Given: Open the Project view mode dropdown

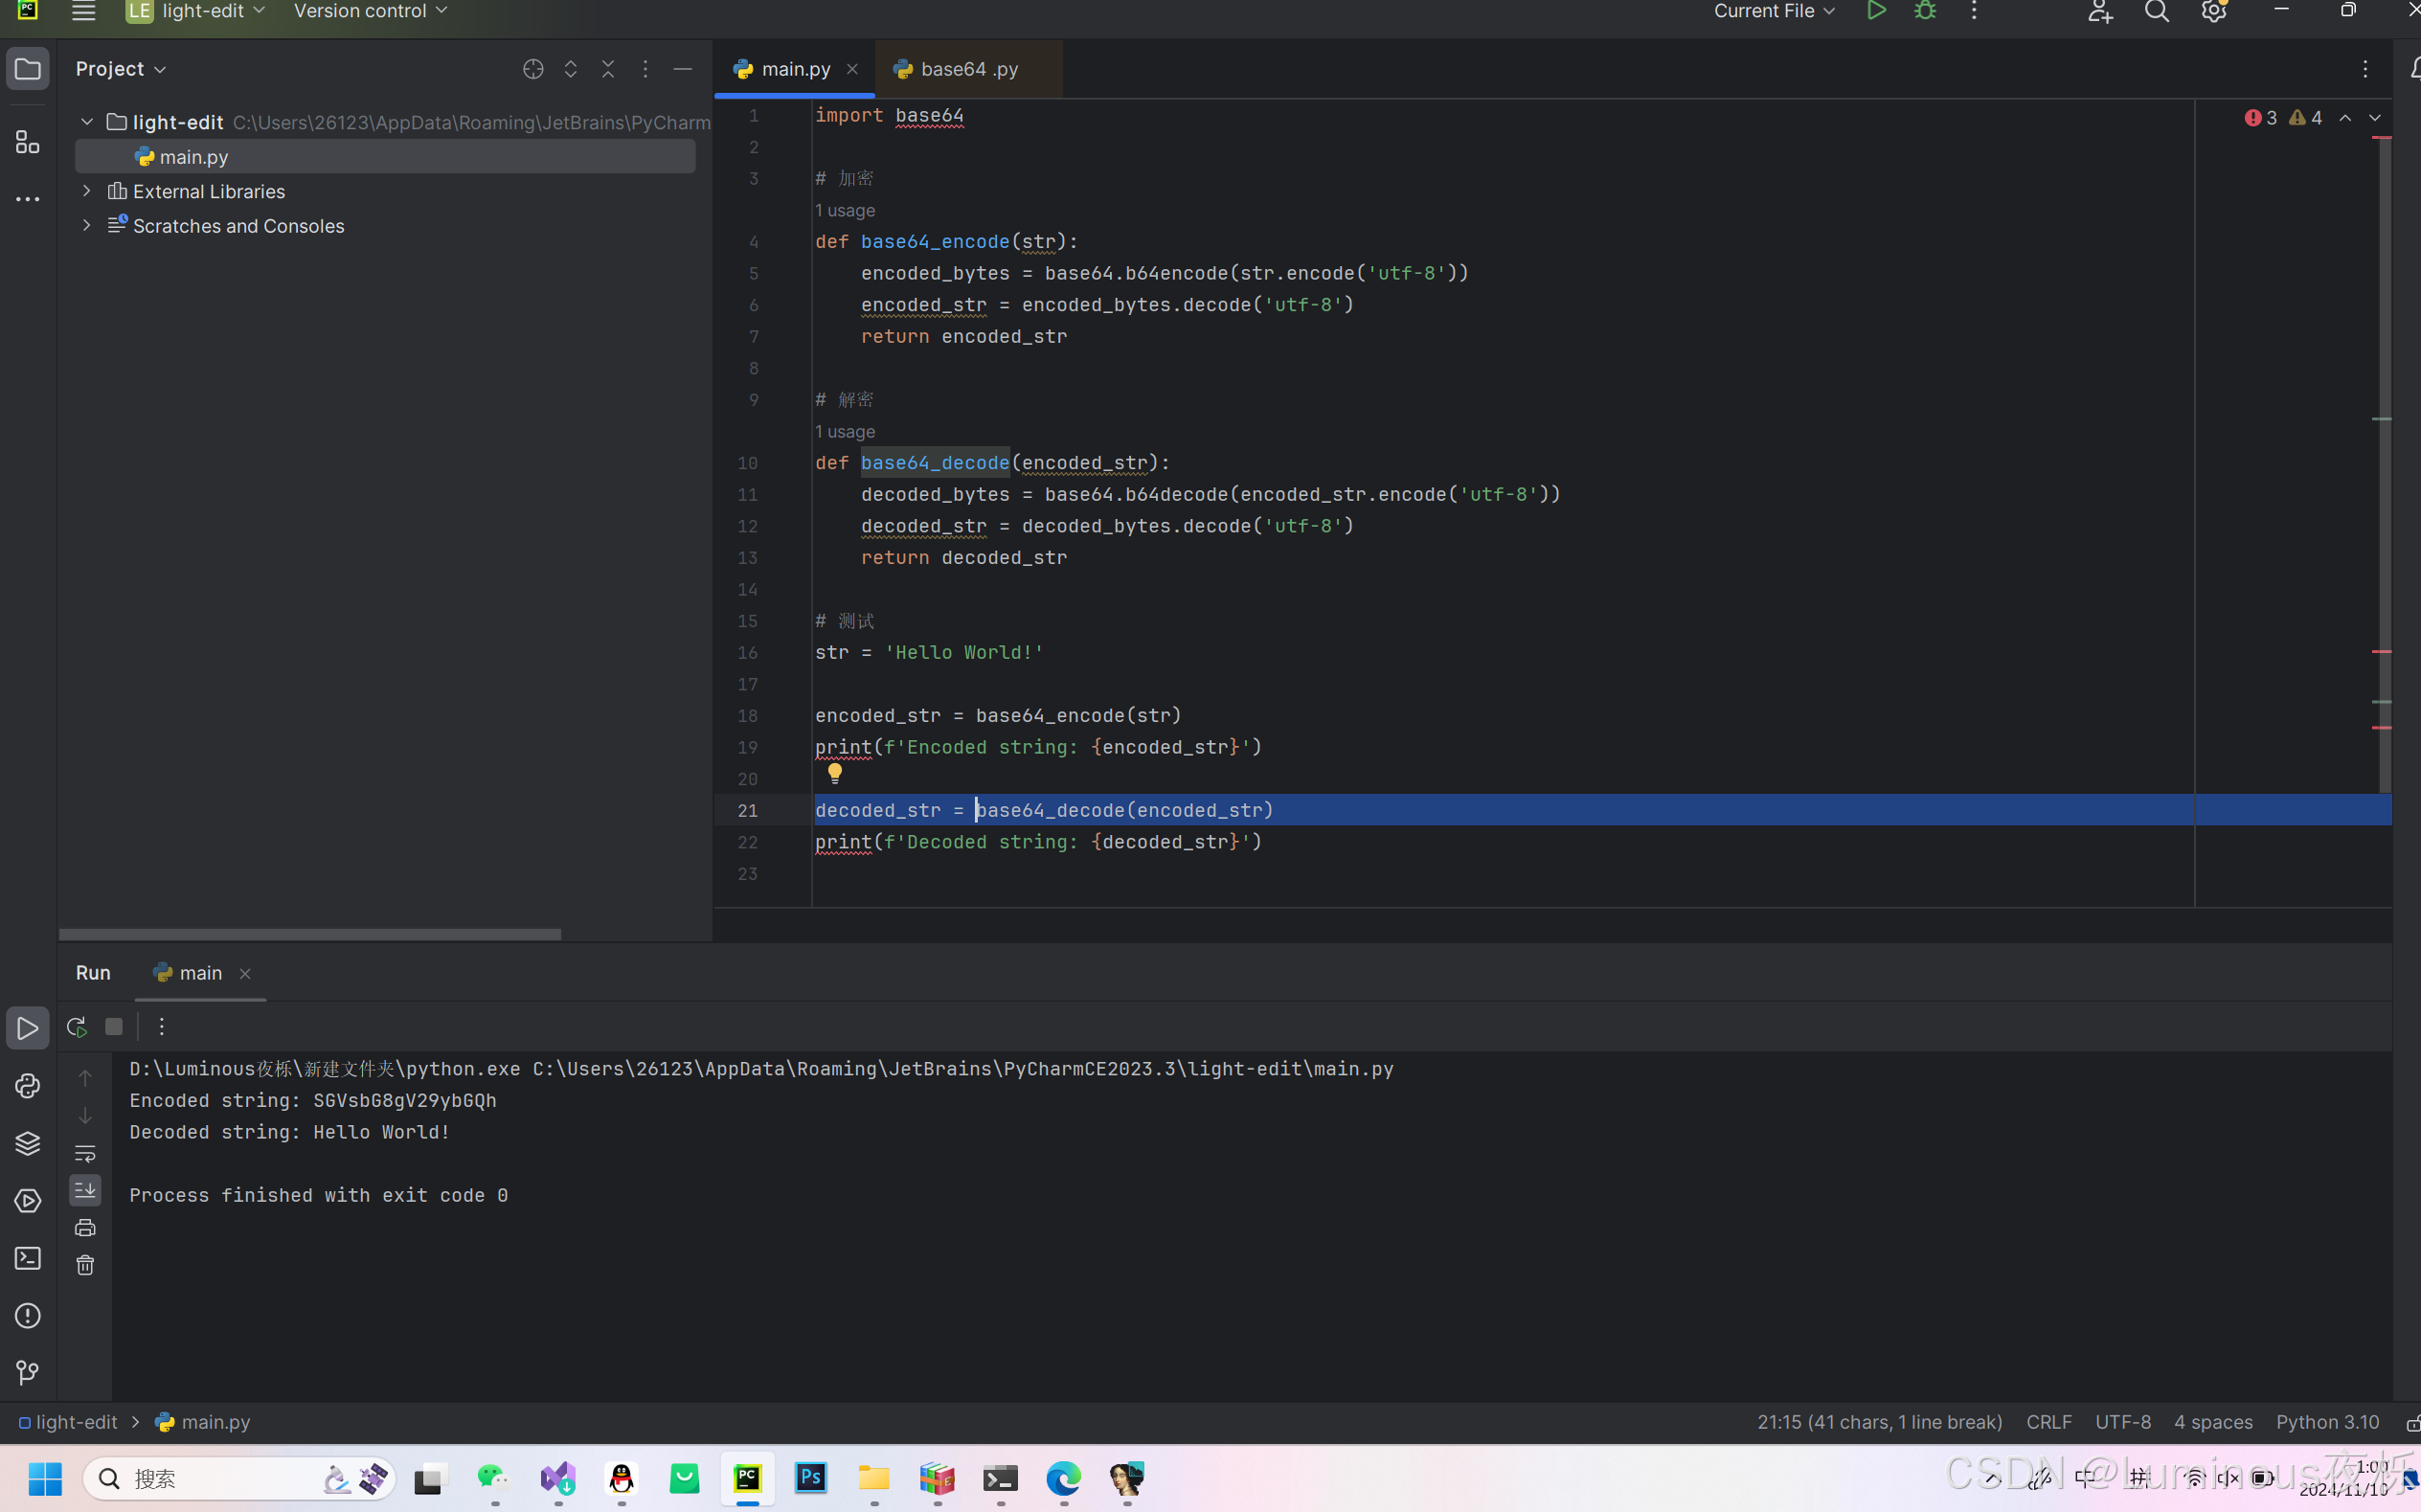Looking at the screenshot, I should point(121,69).
